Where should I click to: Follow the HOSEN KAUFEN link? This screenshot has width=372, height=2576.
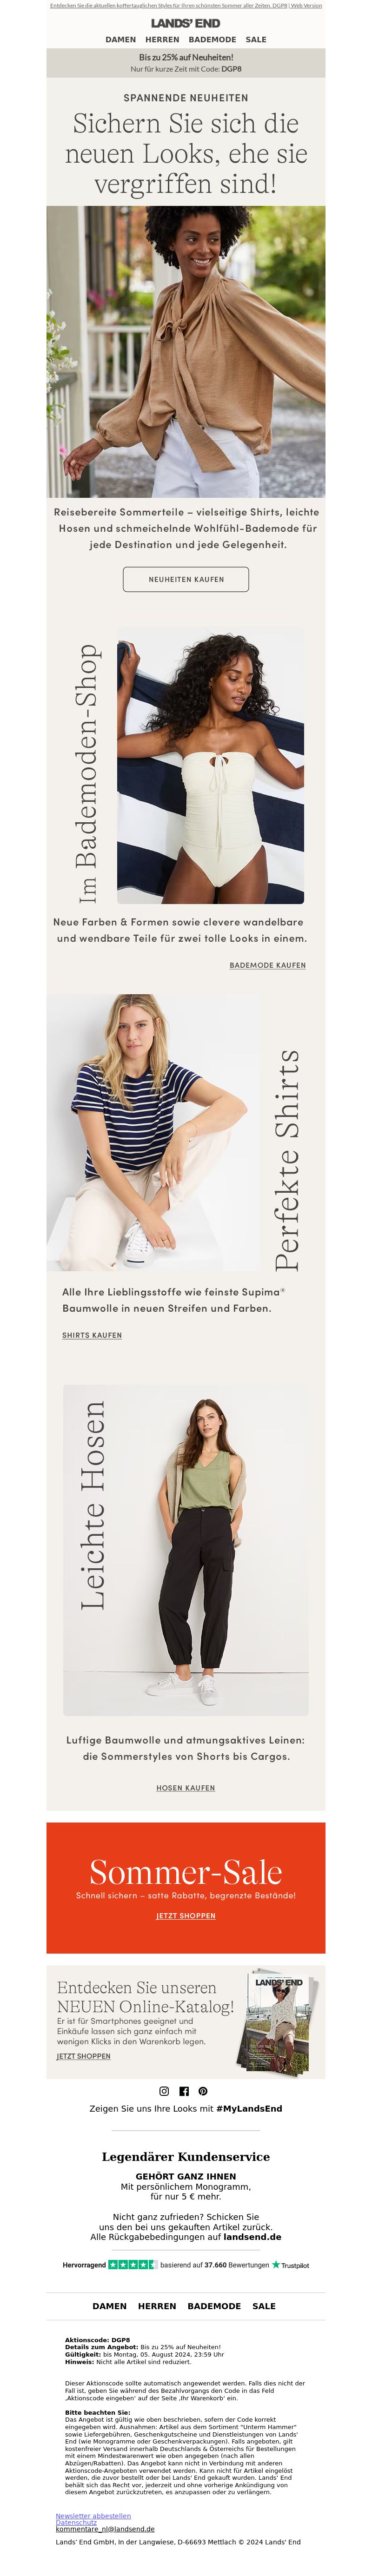(x=186, y=1788)
